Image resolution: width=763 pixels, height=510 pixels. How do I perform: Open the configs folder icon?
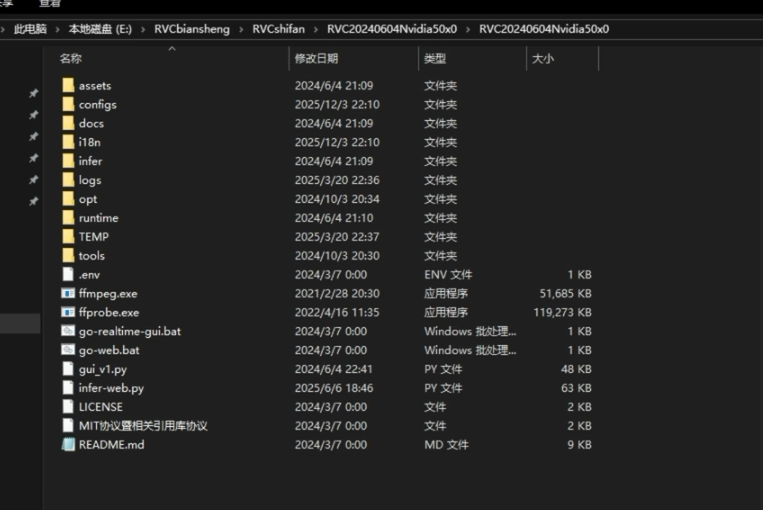click(x=68, y=105)
